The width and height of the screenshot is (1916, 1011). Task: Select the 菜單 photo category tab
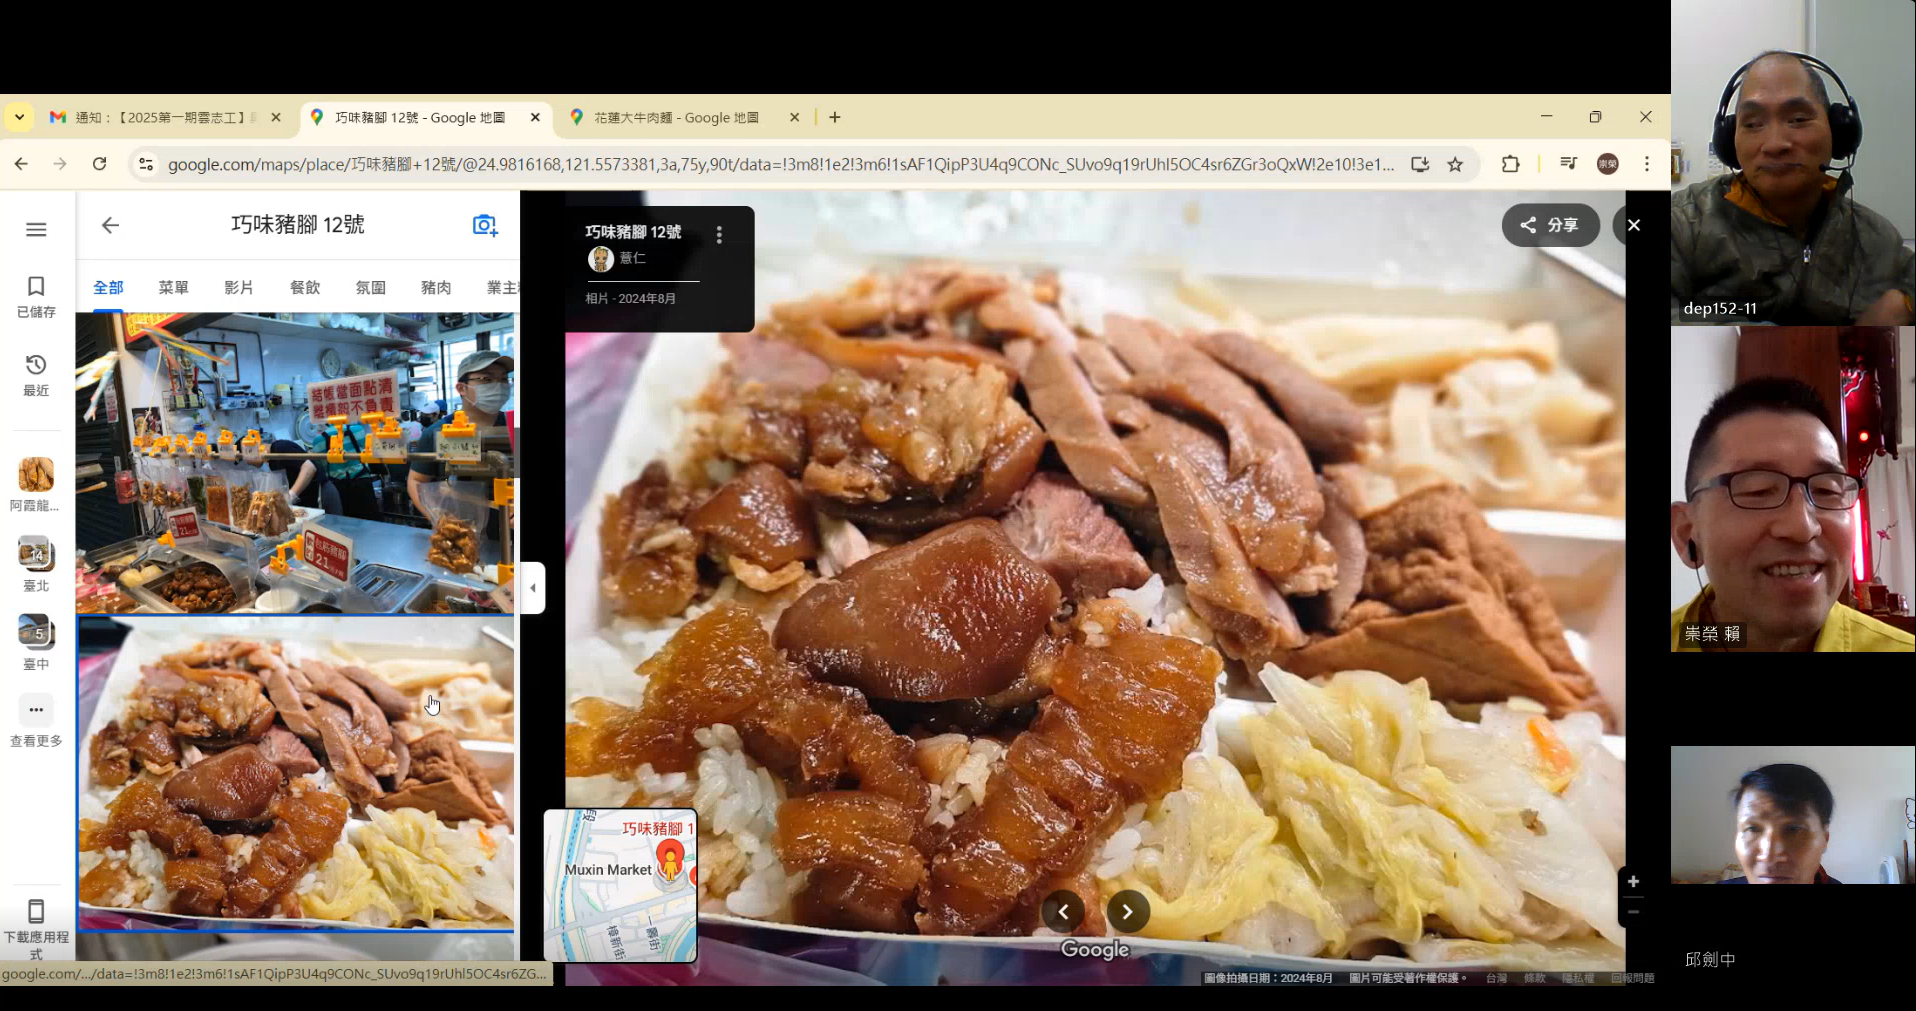tap(173, 287)
